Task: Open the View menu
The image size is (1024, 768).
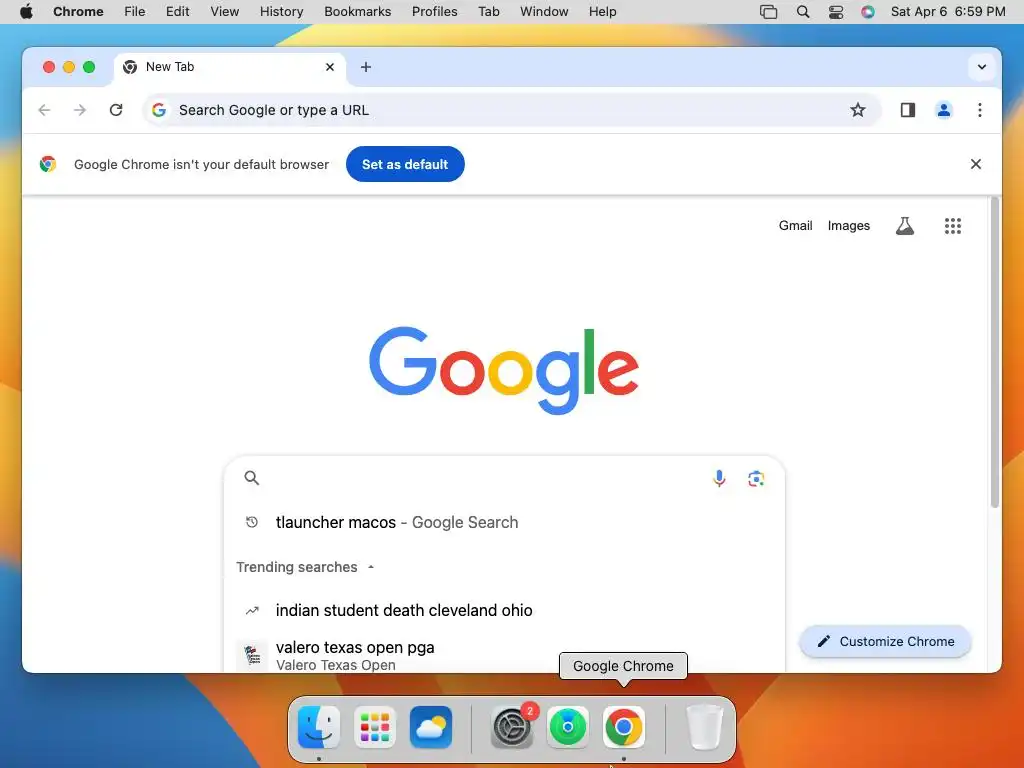Action: [224, 12]
